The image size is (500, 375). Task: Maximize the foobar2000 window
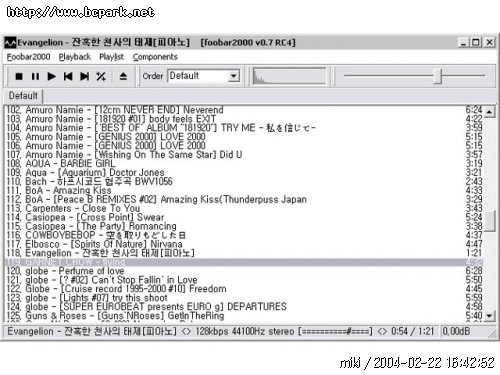pos(476,42)
